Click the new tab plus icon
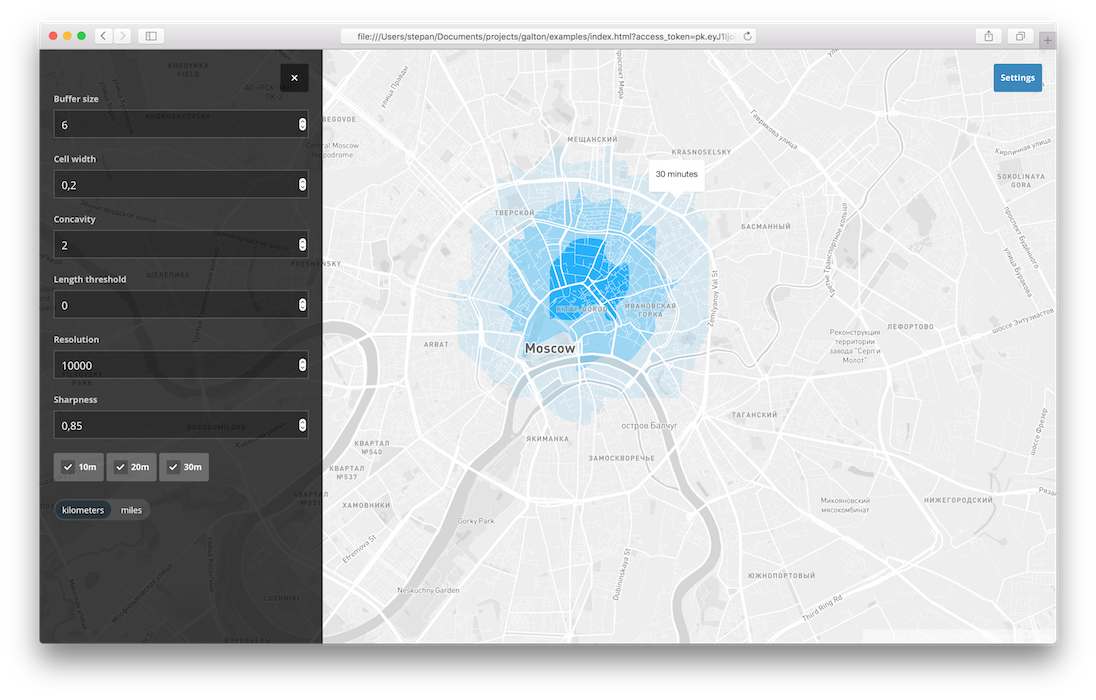The height and width of the screenshot is (700, 1096). coord(1047,41)
